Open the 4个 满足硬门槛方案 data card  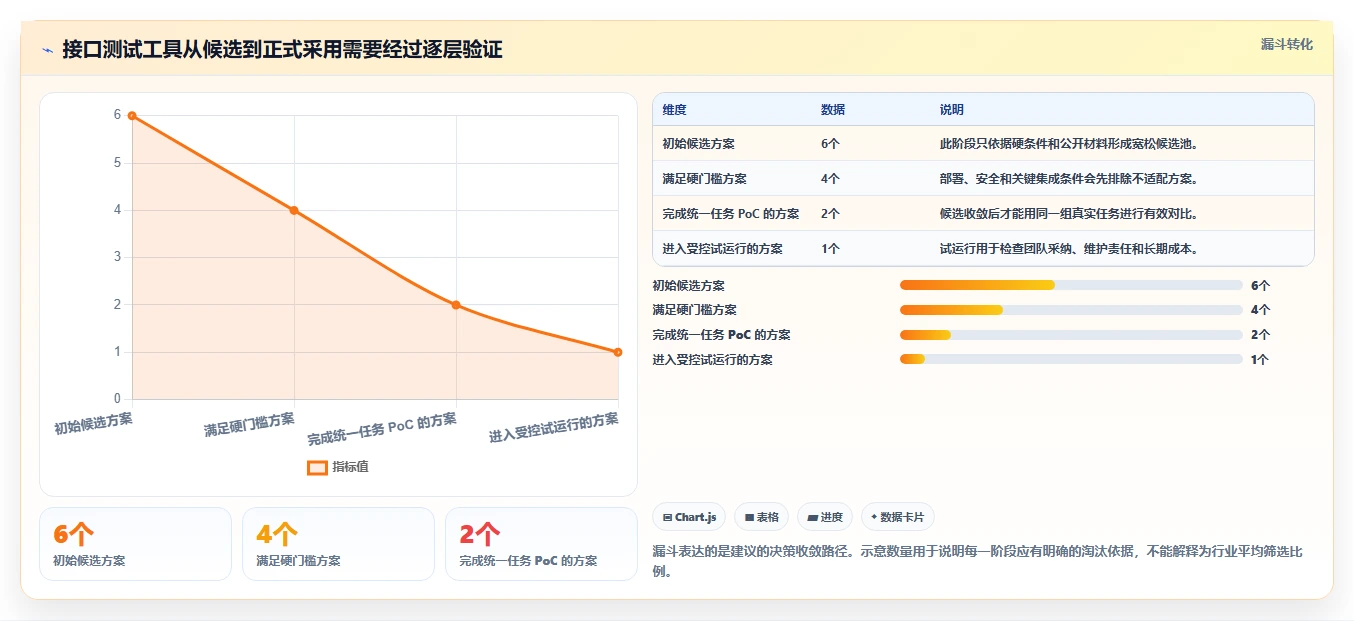click(x=338, y=544)
